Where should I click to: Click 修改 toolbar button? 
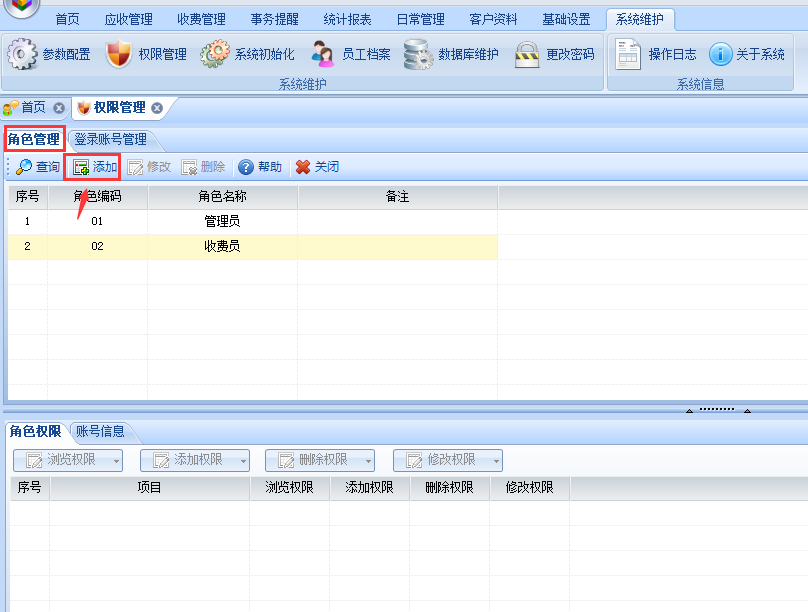[x=149, y=167]
